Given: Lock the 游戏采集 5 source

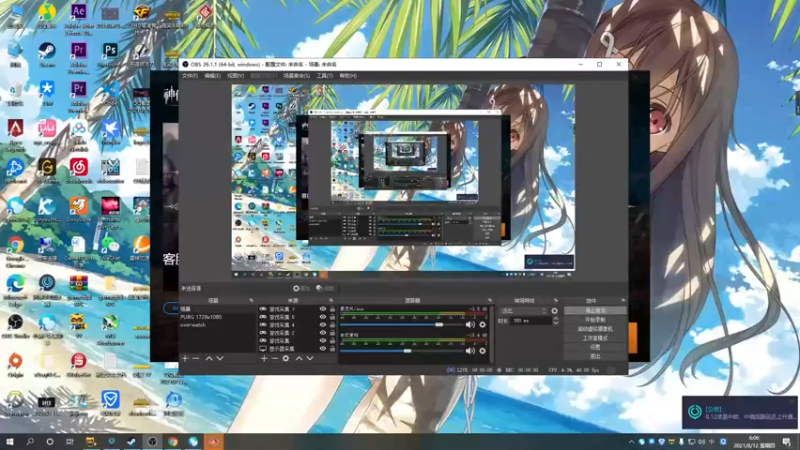Looking at the screenshot, I should [x=332, y=317].
